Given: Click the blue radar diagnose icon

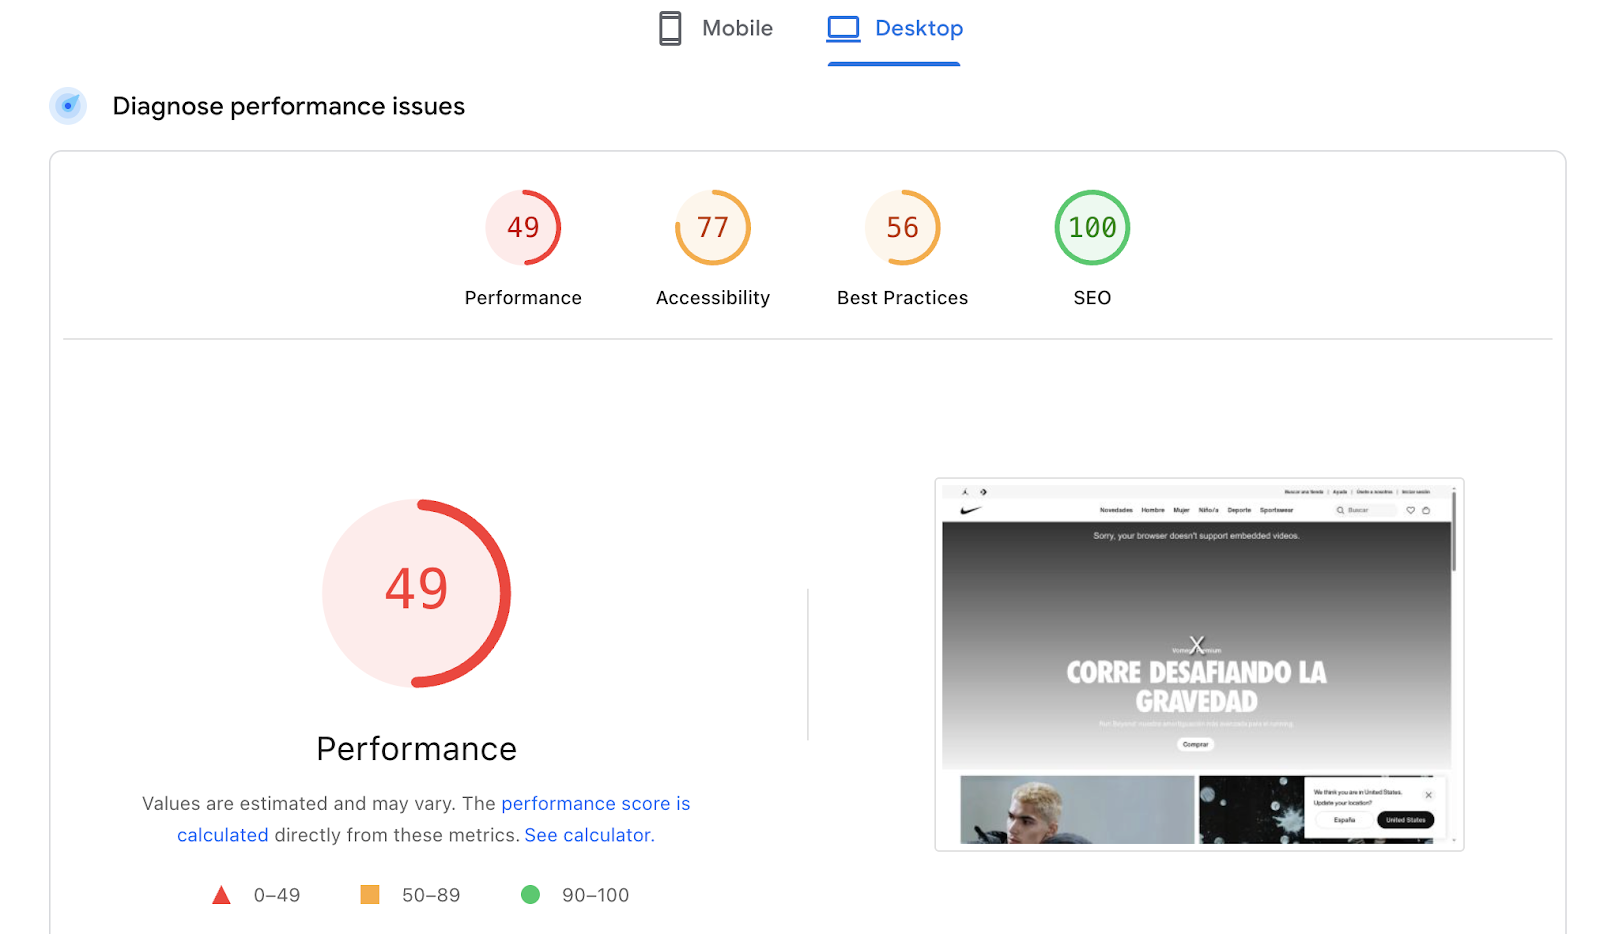Looking at the screenshot, I should pos(68,106).
